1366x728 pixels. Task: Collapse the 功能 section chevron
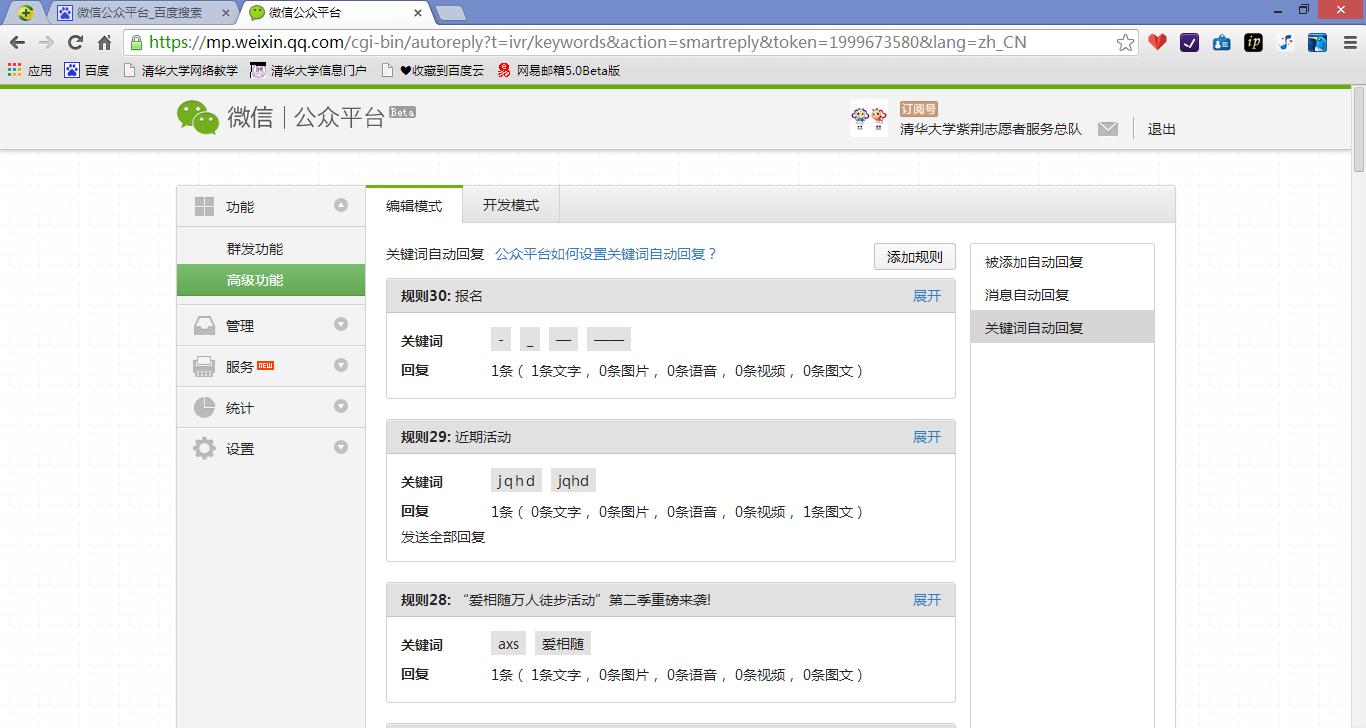pos(341,205)
